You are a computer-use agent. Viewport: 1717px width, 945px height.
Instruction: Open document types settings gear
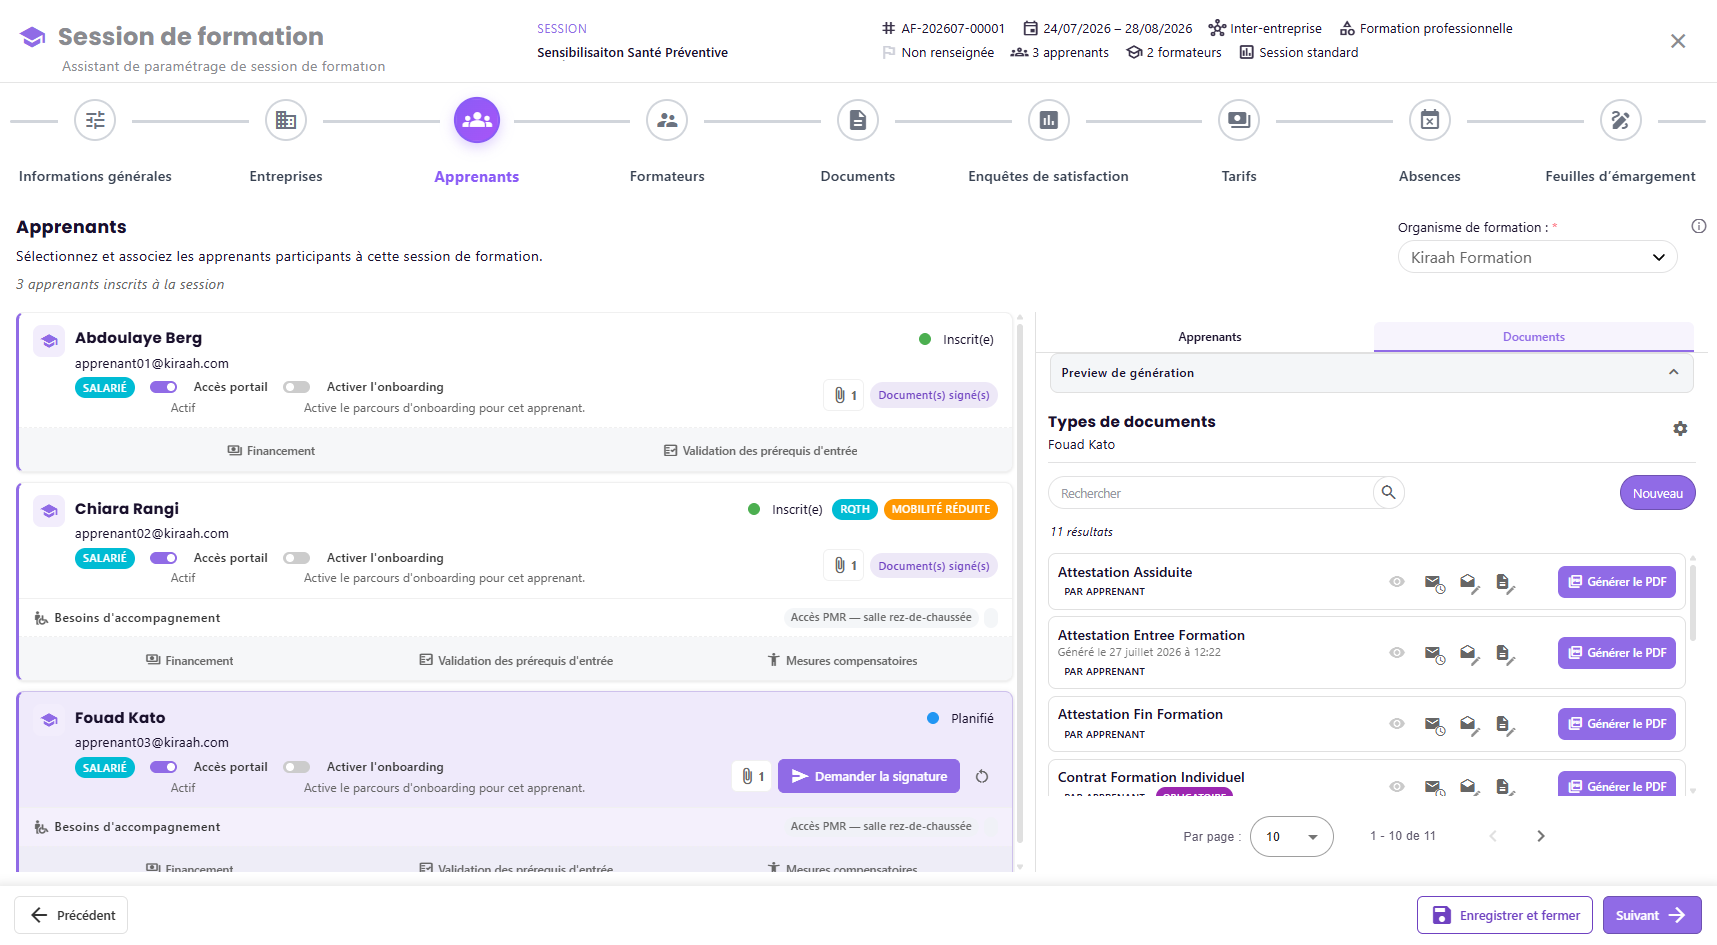pyautogui.click(x=1680, y=428)
